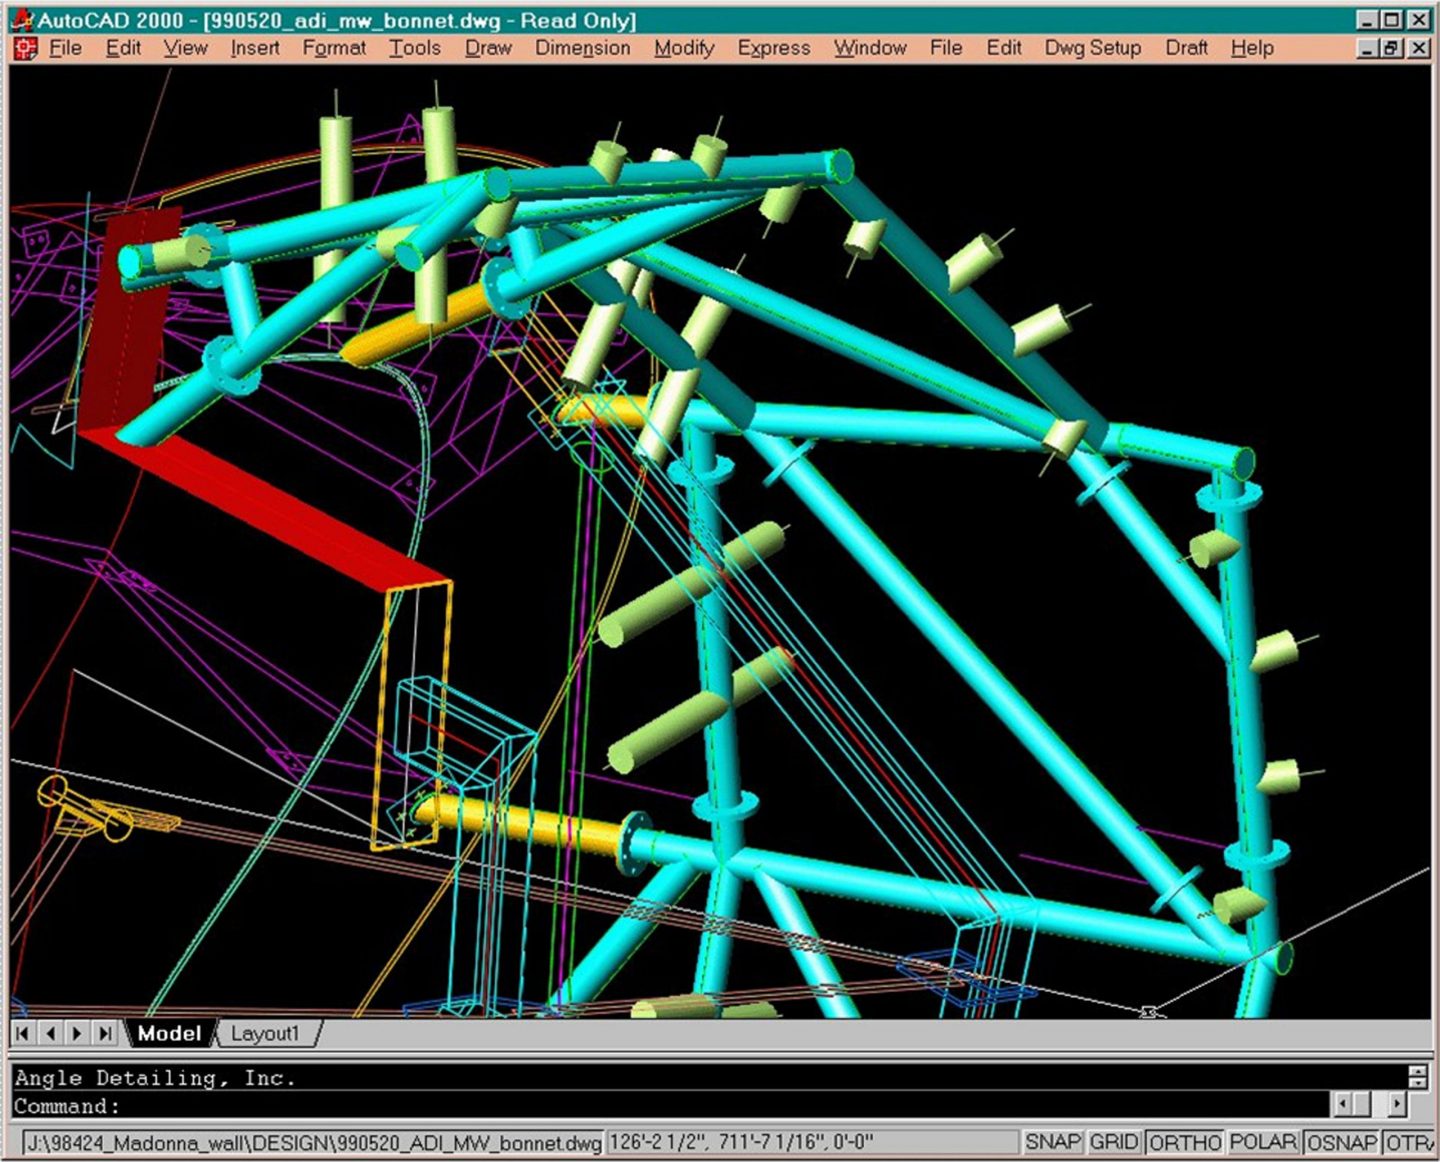Disable ORTHO mode in status bar
1440x1162 pixels.
(x=1185, y=1142)
